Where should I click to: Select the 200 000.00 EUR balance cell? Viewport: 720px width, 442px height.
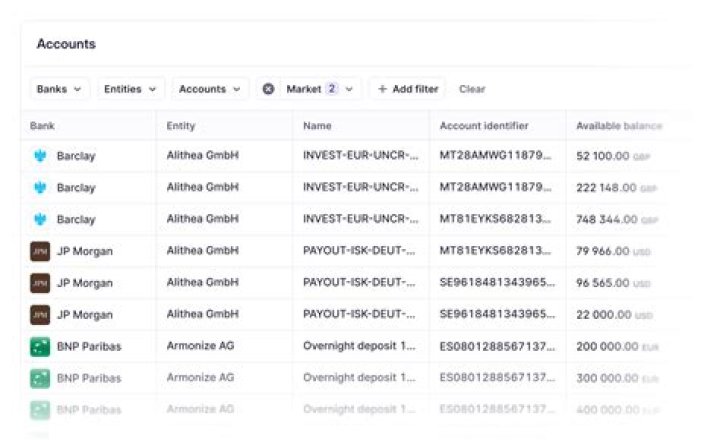[618, 347]
